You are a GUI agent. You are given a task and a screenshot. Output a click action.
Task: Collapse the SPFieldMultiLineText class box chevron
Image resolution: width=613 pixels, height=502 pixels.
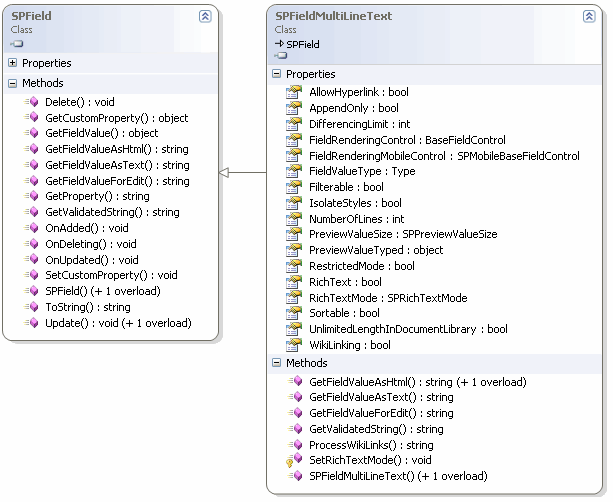(x=589, y=16)
